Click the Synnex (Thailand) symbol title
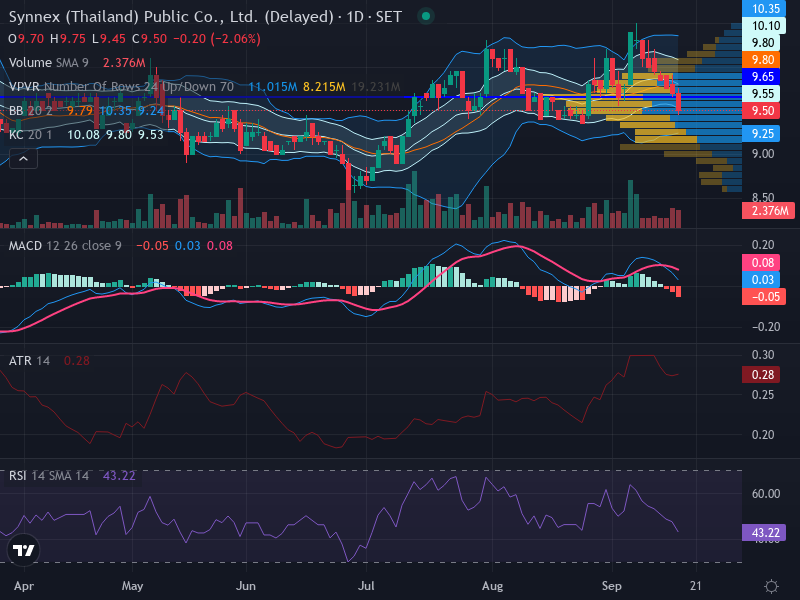 [171, 17]
